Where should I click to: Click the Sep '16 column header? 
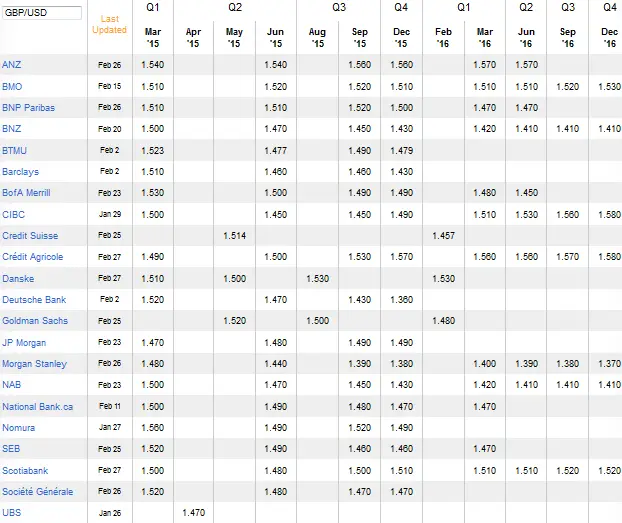click(568, 38)
